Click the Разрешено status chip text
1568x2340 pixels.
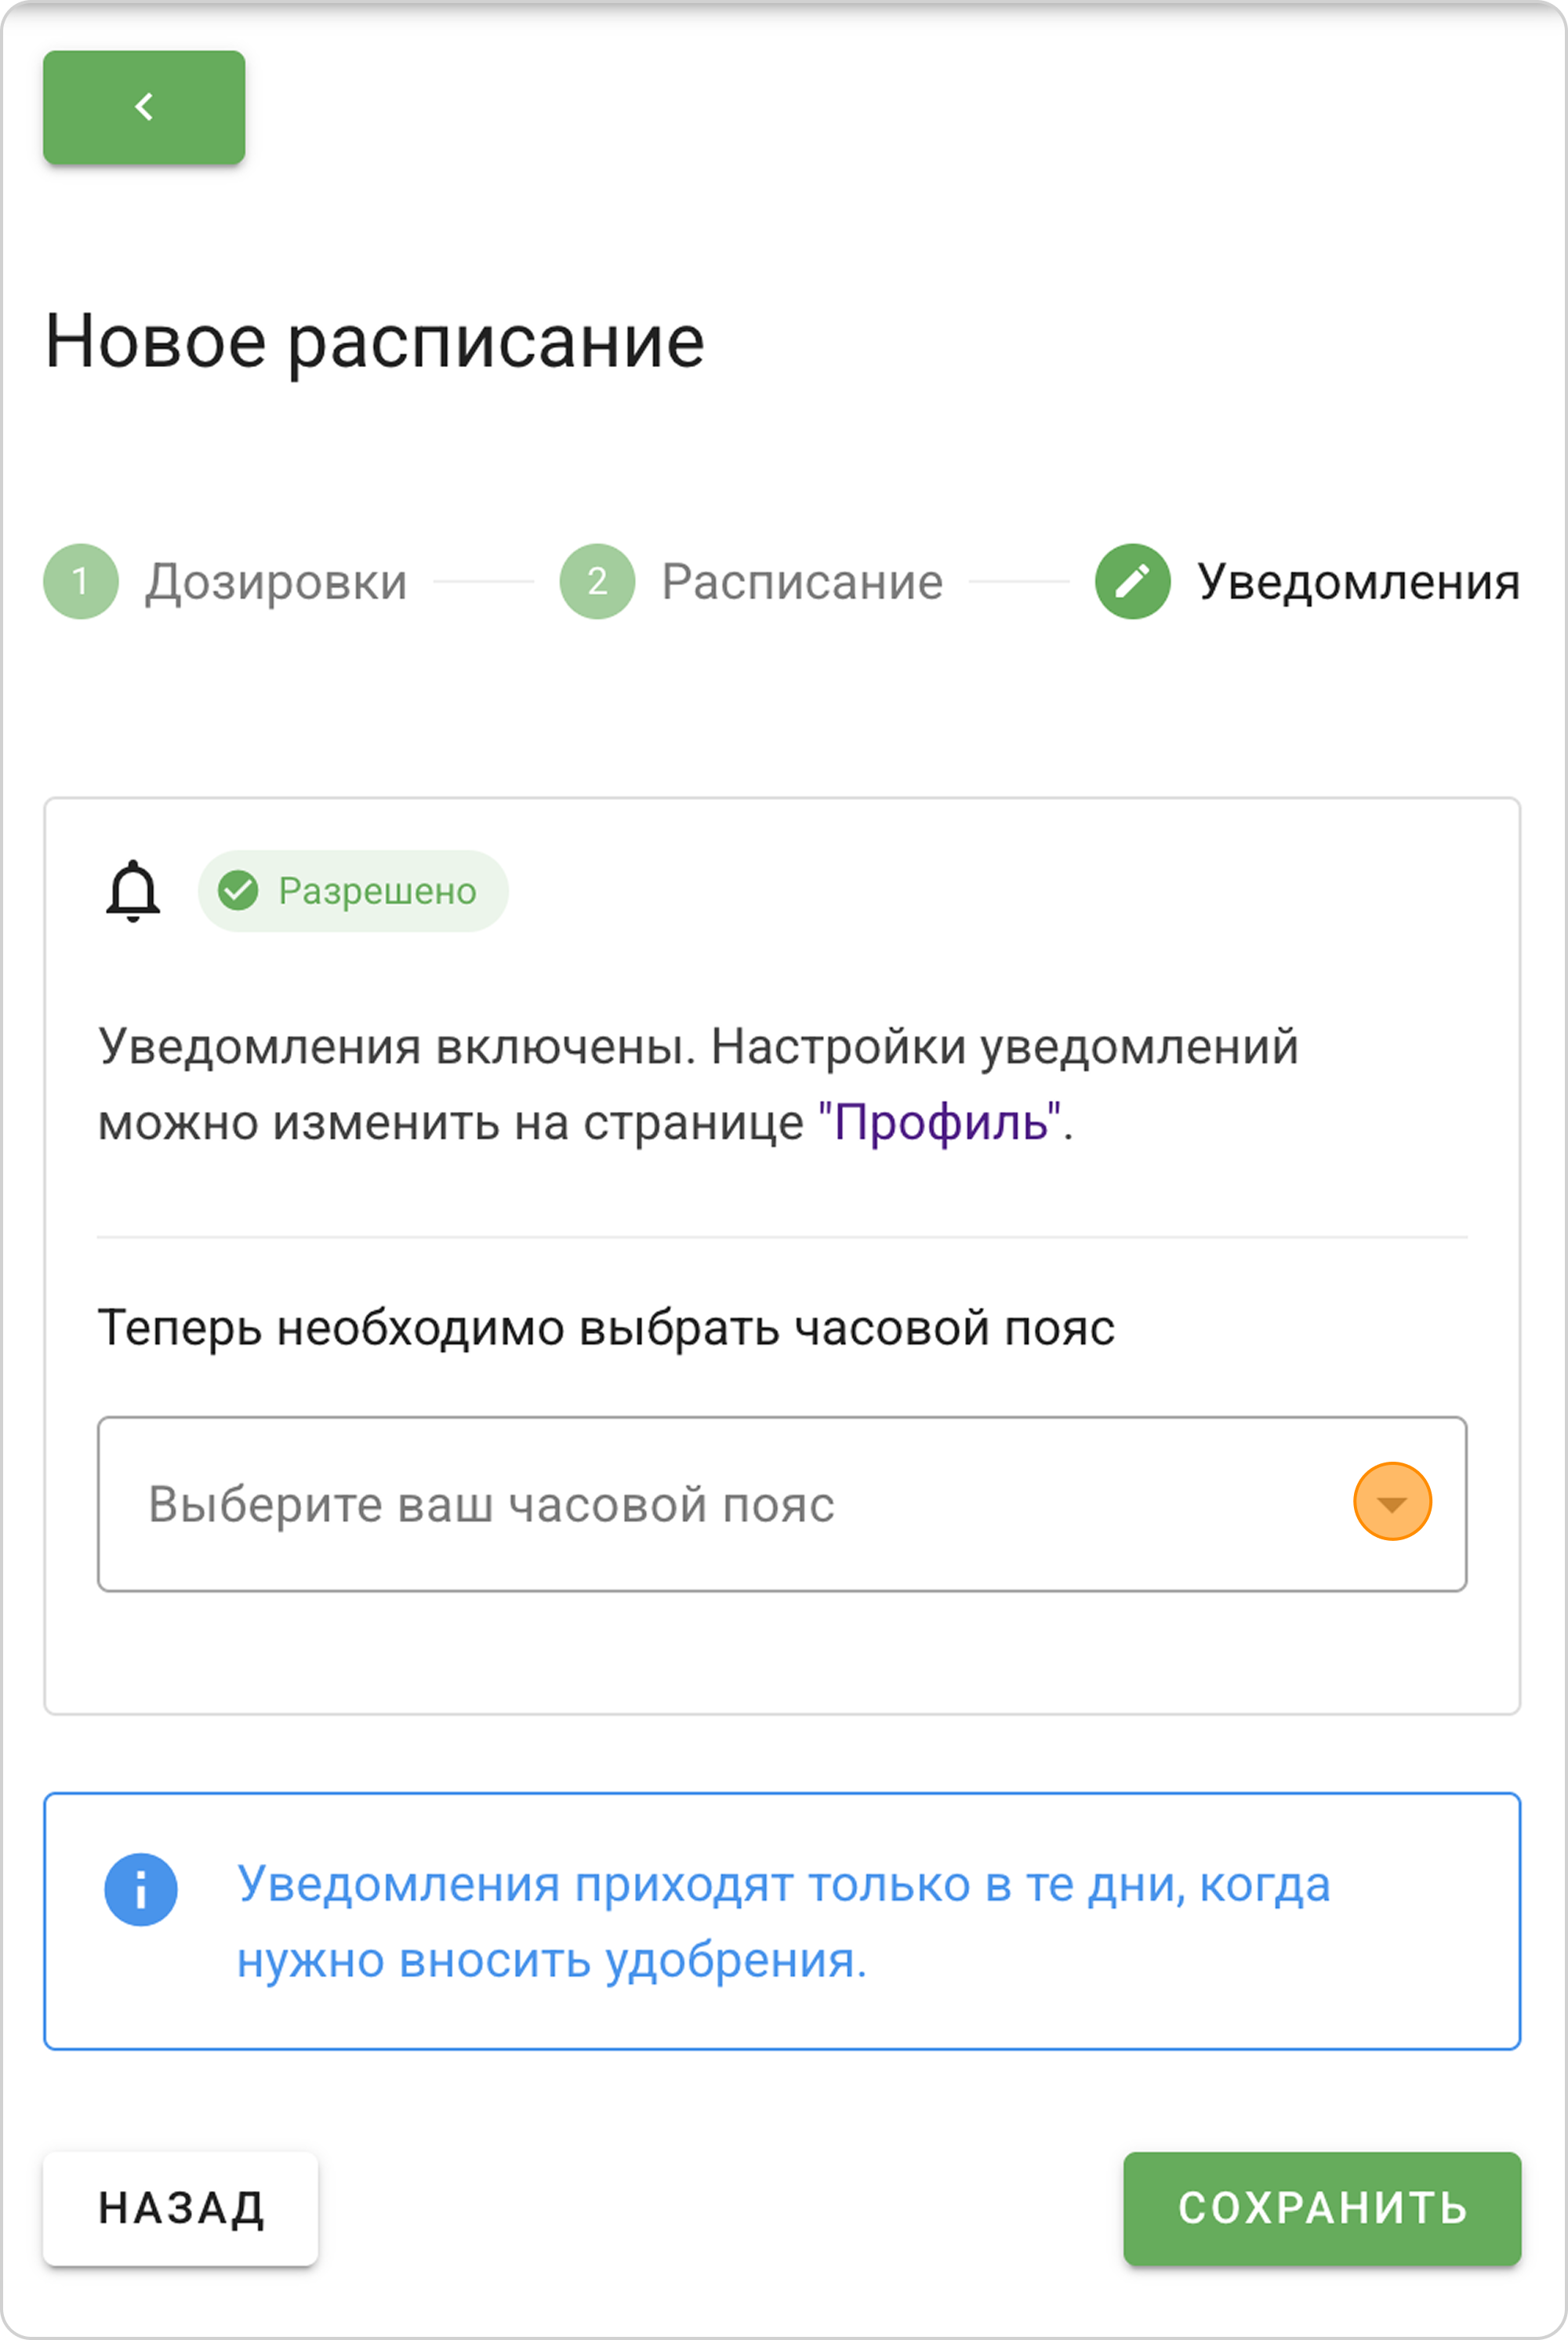pyautogui.click(x=377, y=891)
